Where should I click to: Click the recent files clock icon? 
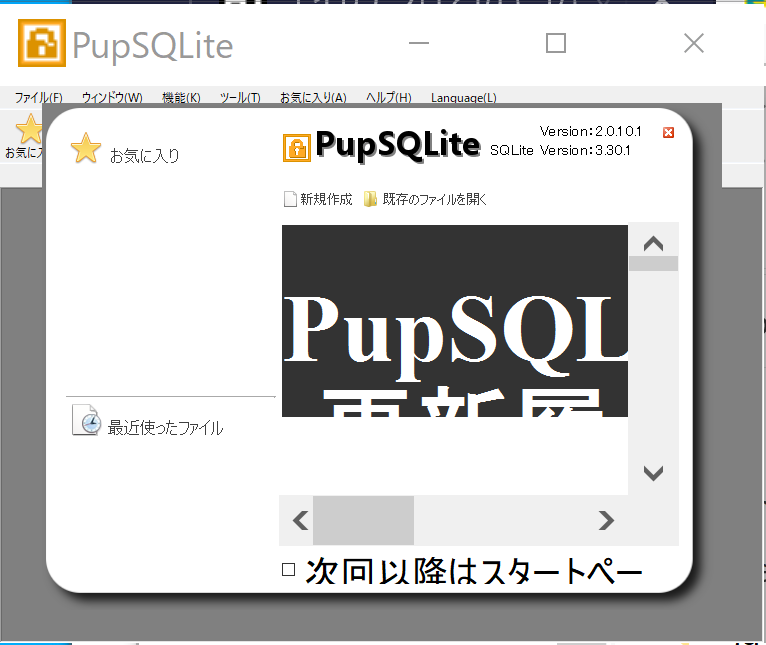pos(86,420)
